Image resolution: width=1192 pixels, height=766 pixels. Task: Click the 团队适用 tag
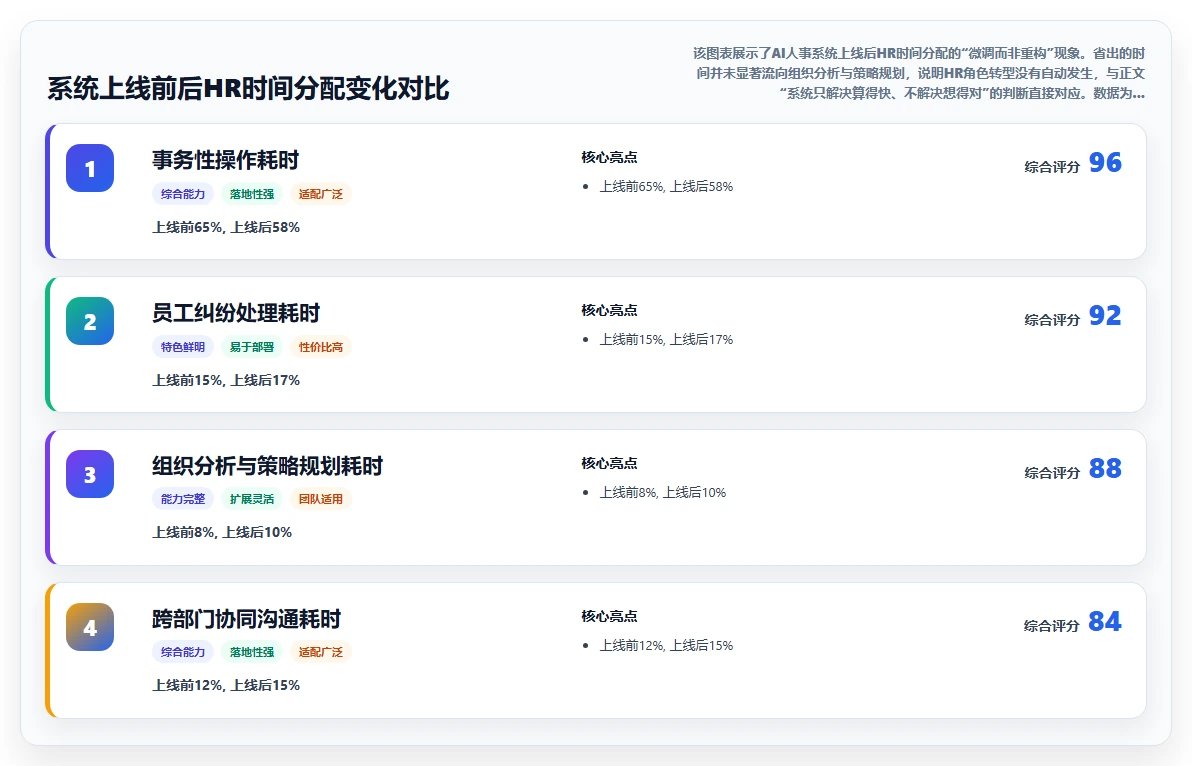coord(320,499)
